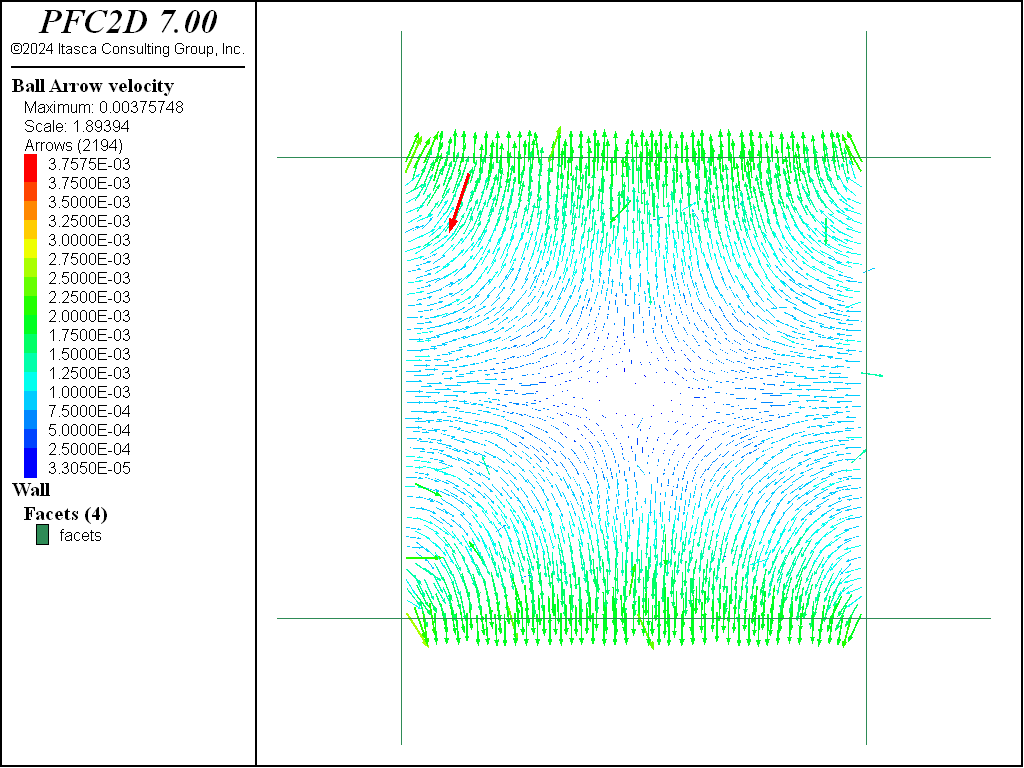The image size is (1024, 768).
Task: Click the dark blue 3.3050E-05 legend swatch
Action: tap(30, 468)
